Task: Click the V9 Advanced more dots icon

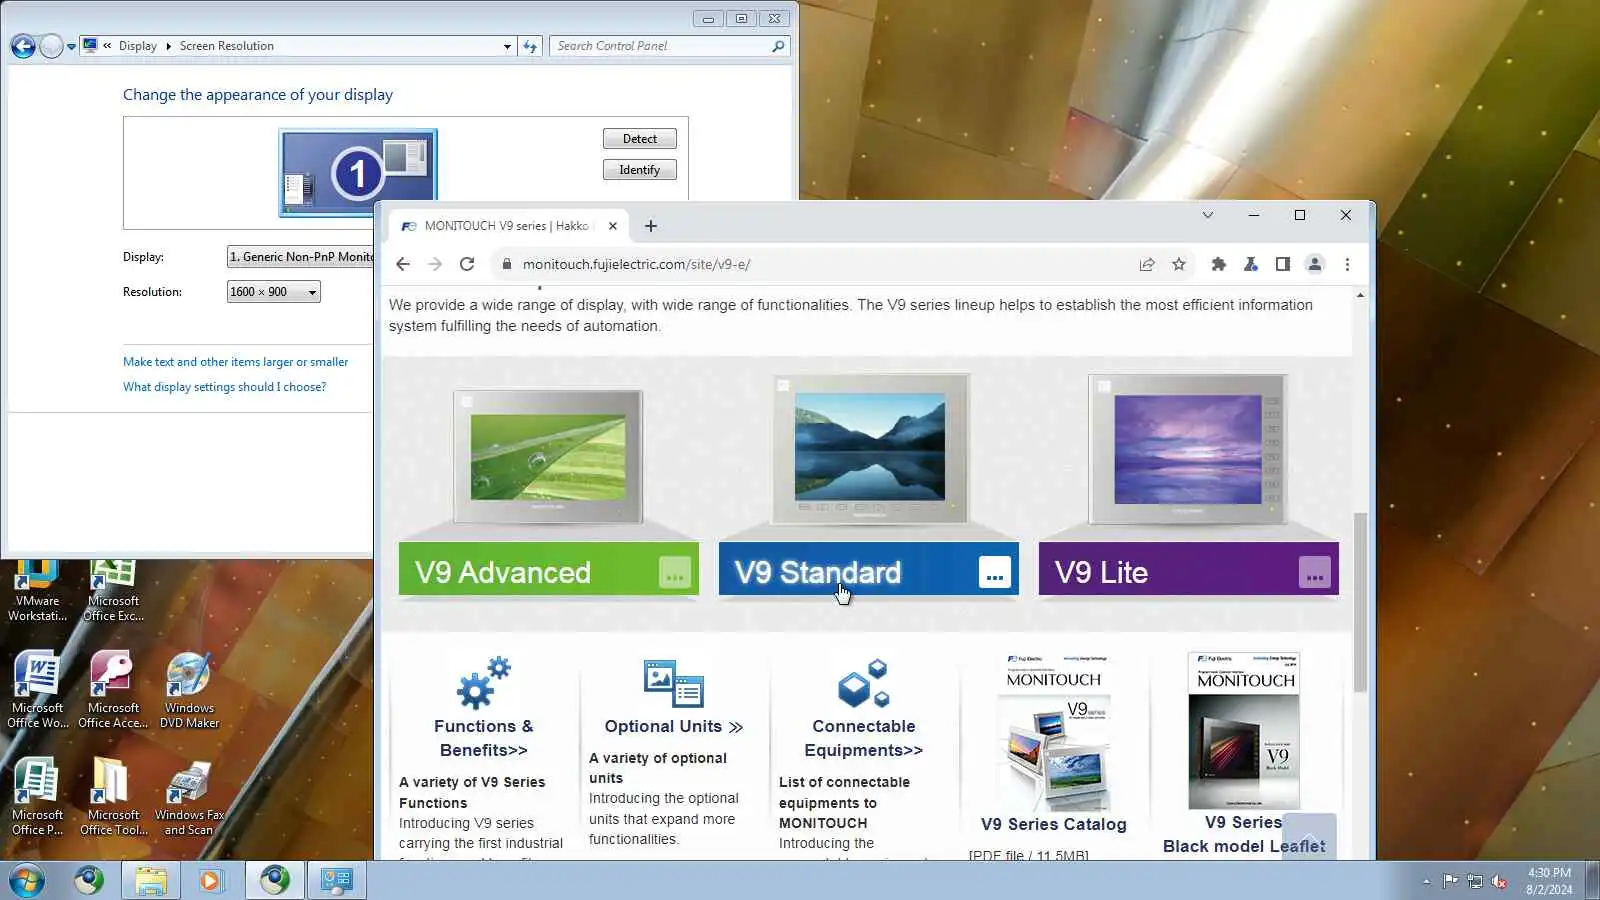Action: (675, 572)
